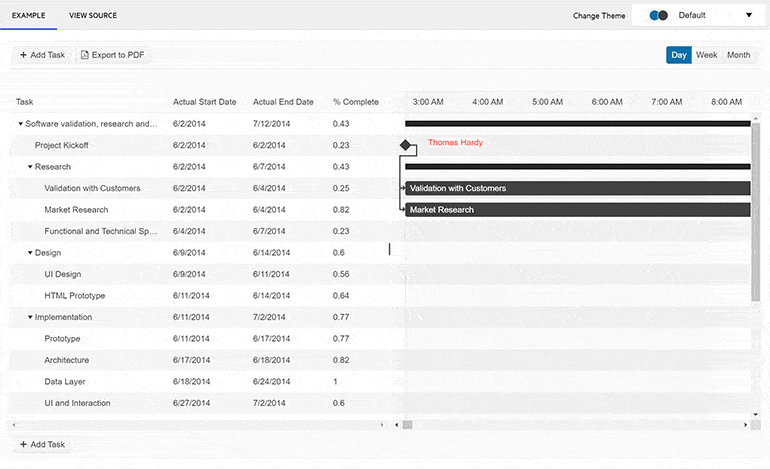Switch to the VIEW SOURCE tab

pos(93,15)
